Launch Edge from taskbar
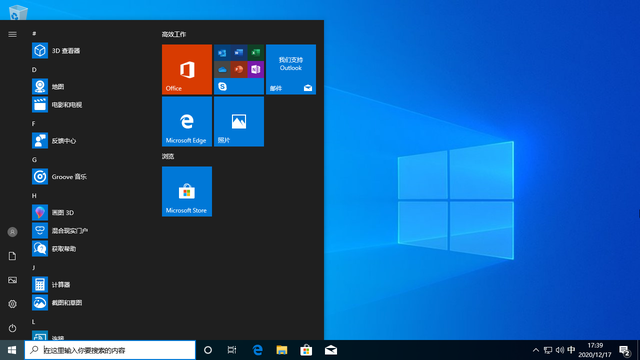This screenshot has width=640, height=360. pos(257,350)
